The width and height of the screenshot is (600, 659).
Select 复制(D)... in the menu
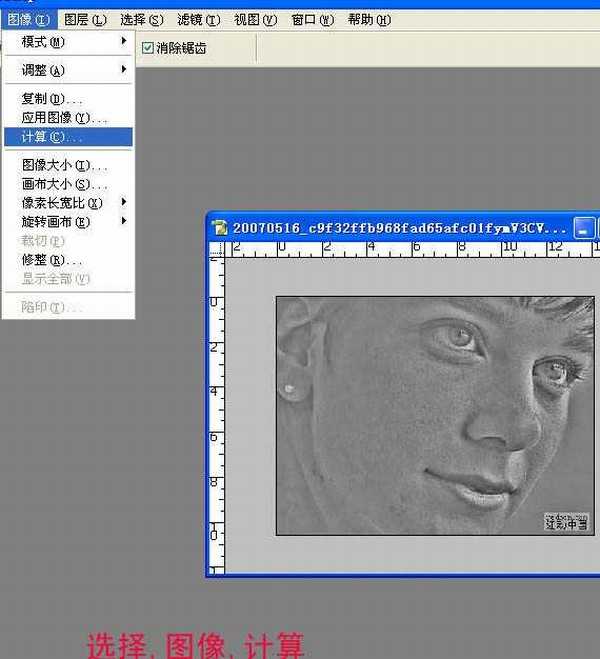52,99
